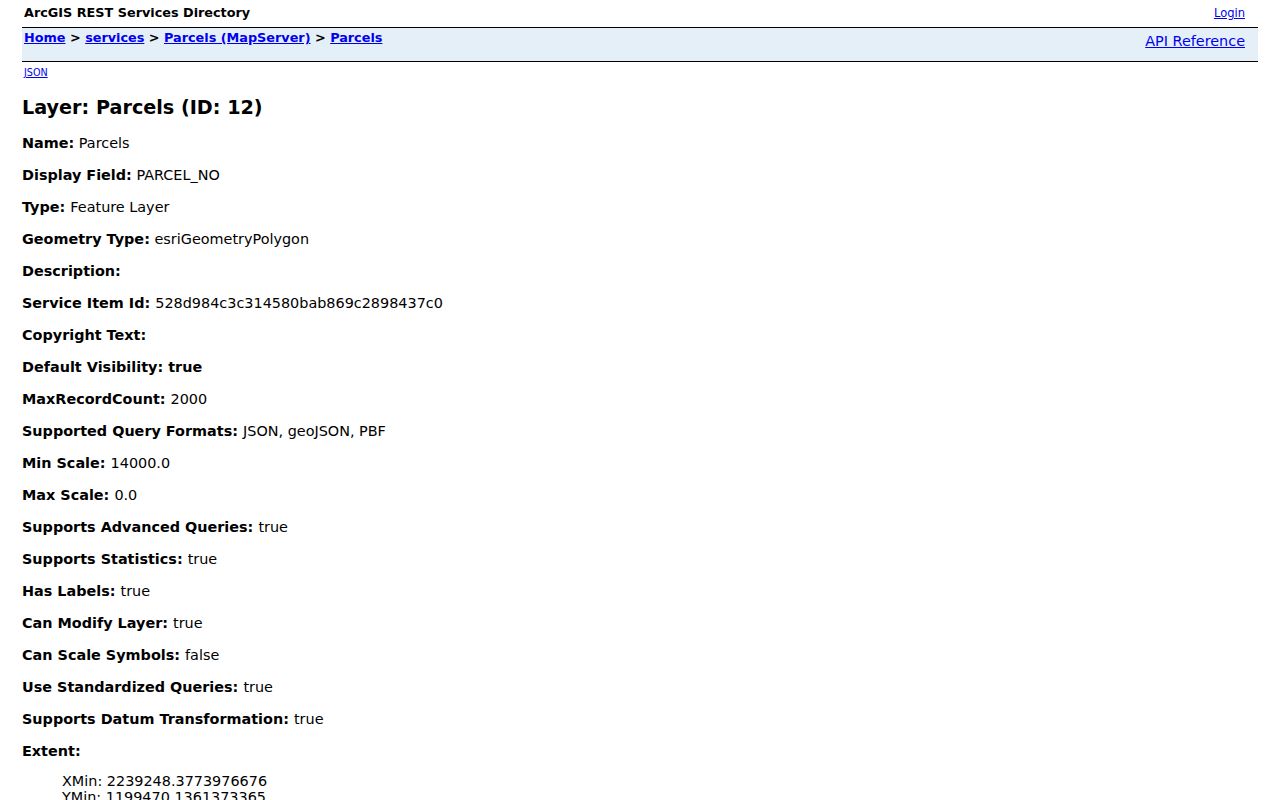Click the Layer: Parcels (ID: 12) heading
Image resolution: width=1280 pixels, height=800 pixels.
tap(142, 107)
